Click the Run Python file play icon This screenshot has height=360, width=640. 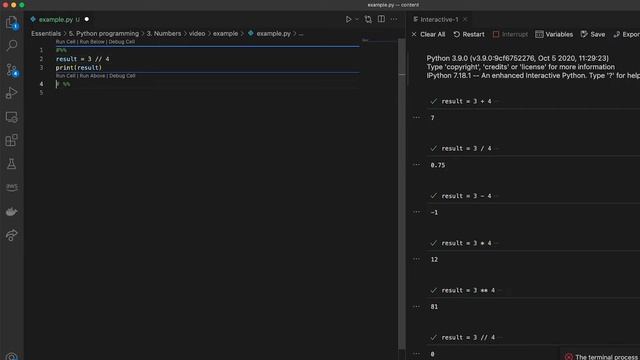click(x=348, y=19)
